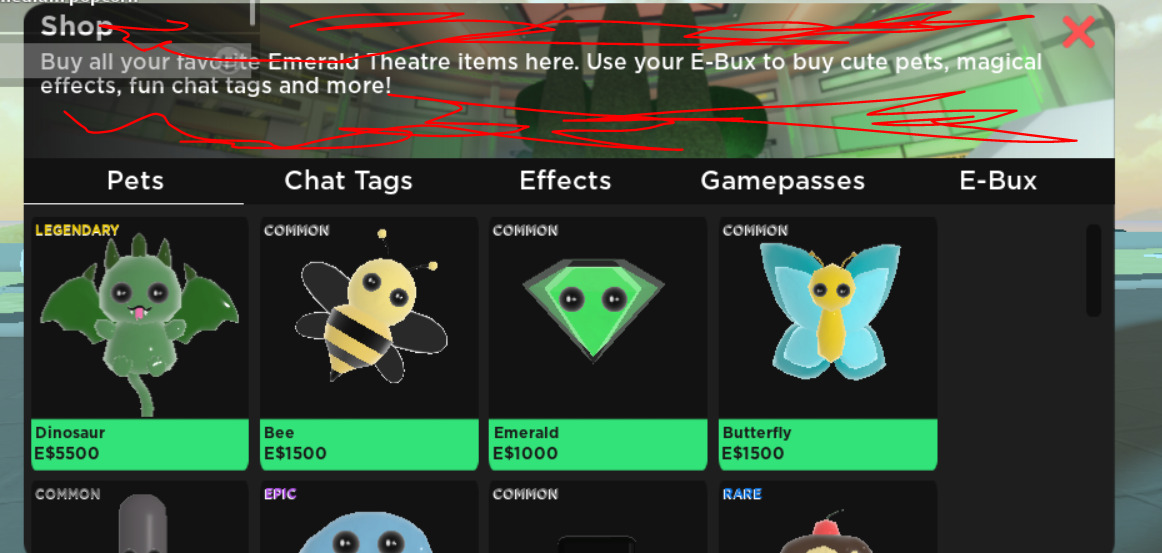Open the Chat Tags tab
Screen dimensions: 1162x553
348,181
